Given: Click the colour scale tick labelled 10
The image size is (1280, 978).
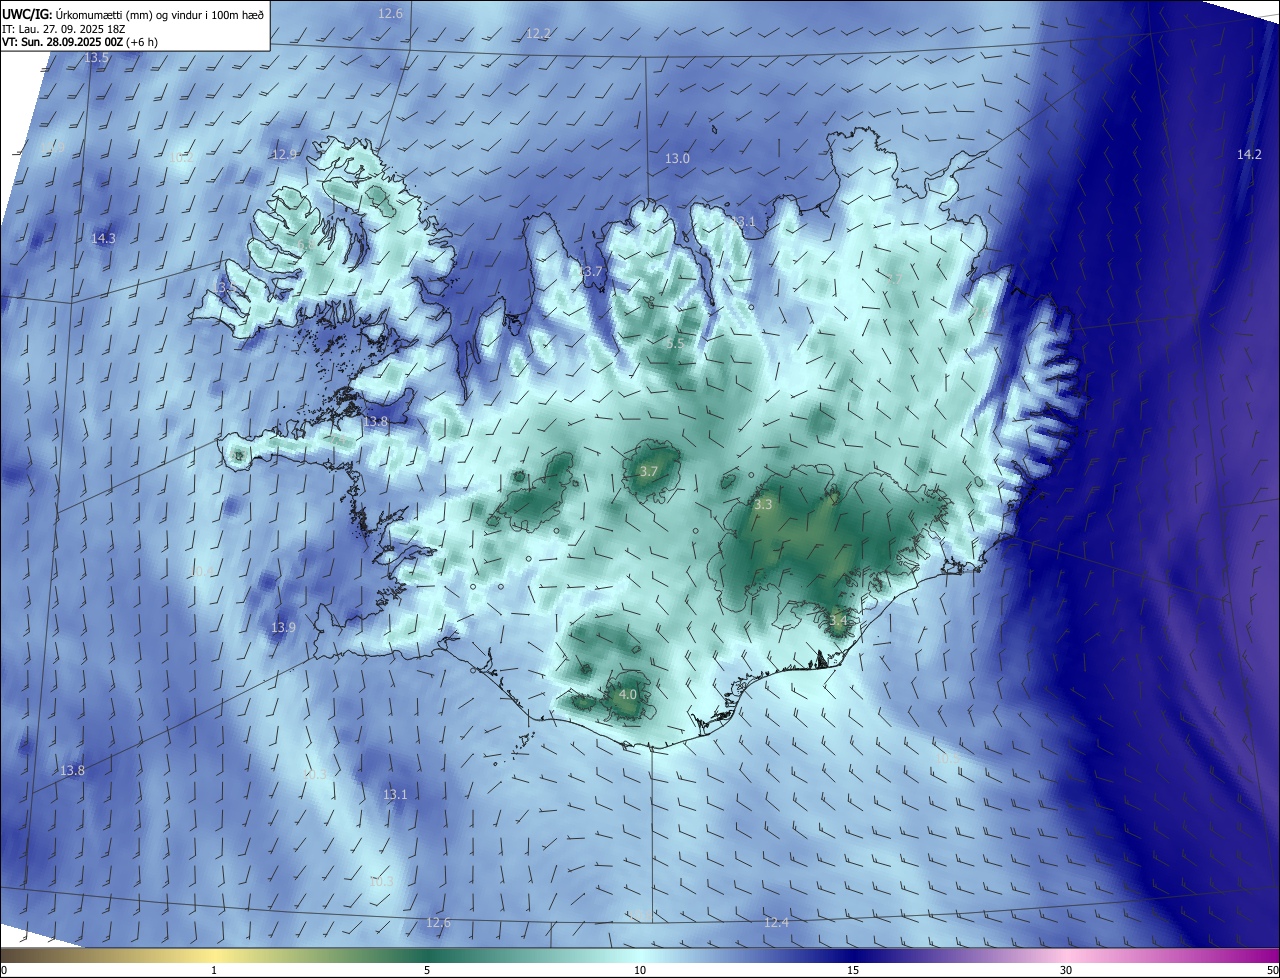Looking at the screenshot, I should 640,970.
